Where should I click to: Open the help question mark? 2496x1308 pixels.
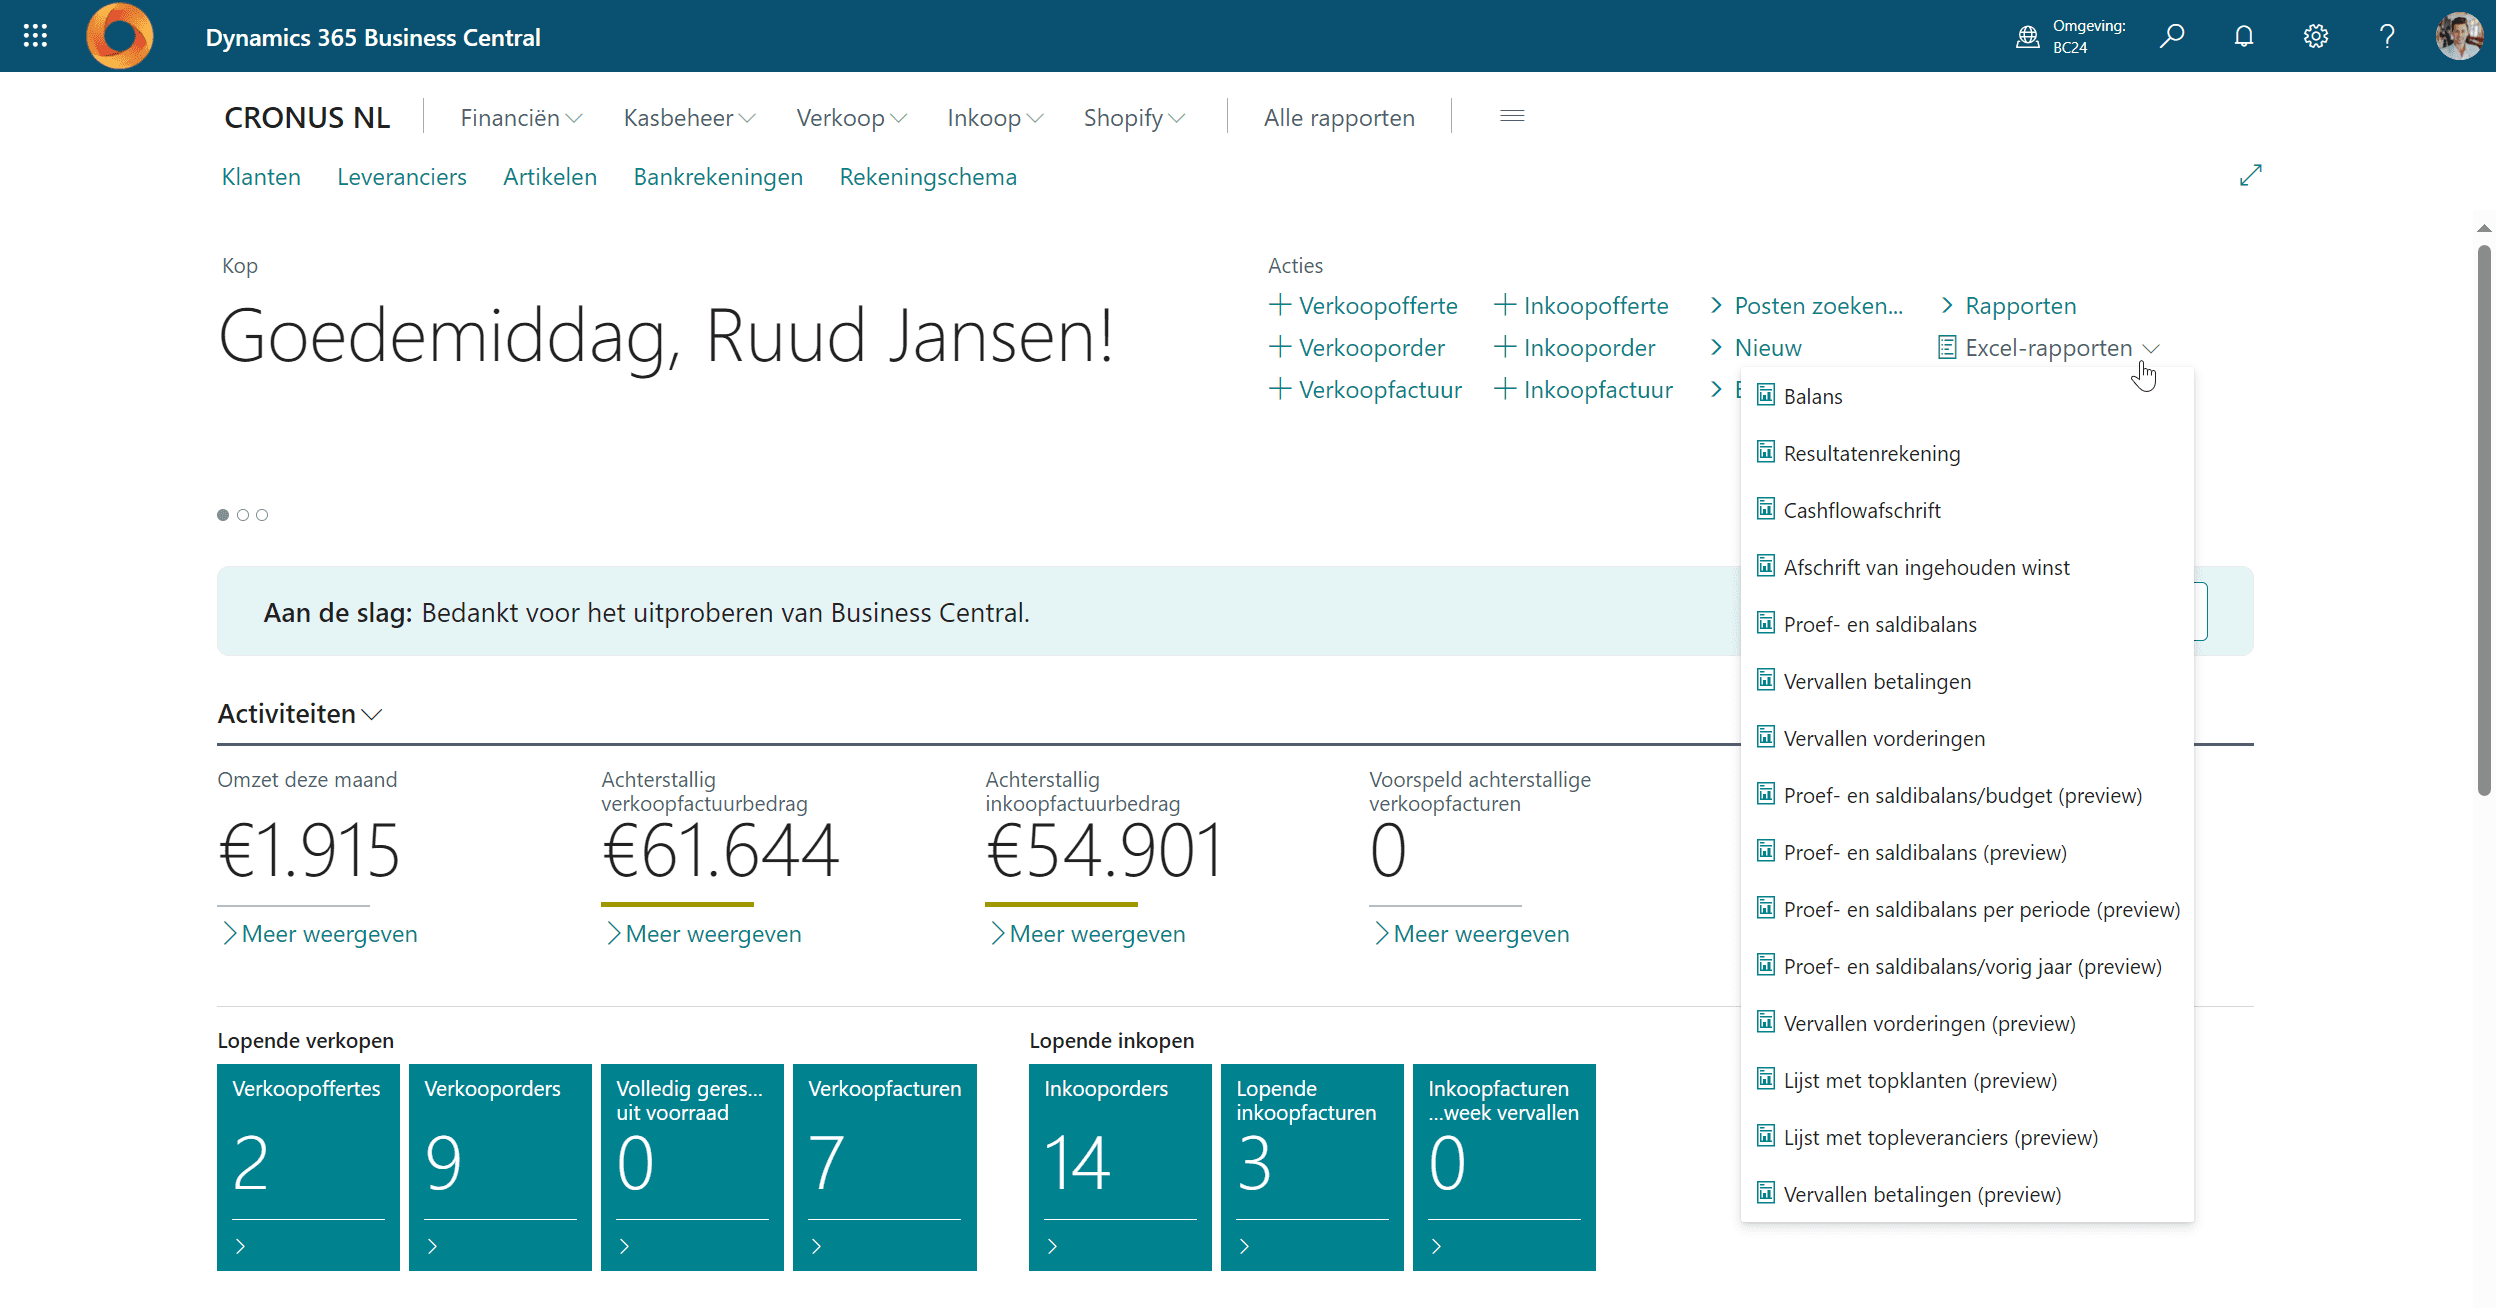[x=2388, y=37]
